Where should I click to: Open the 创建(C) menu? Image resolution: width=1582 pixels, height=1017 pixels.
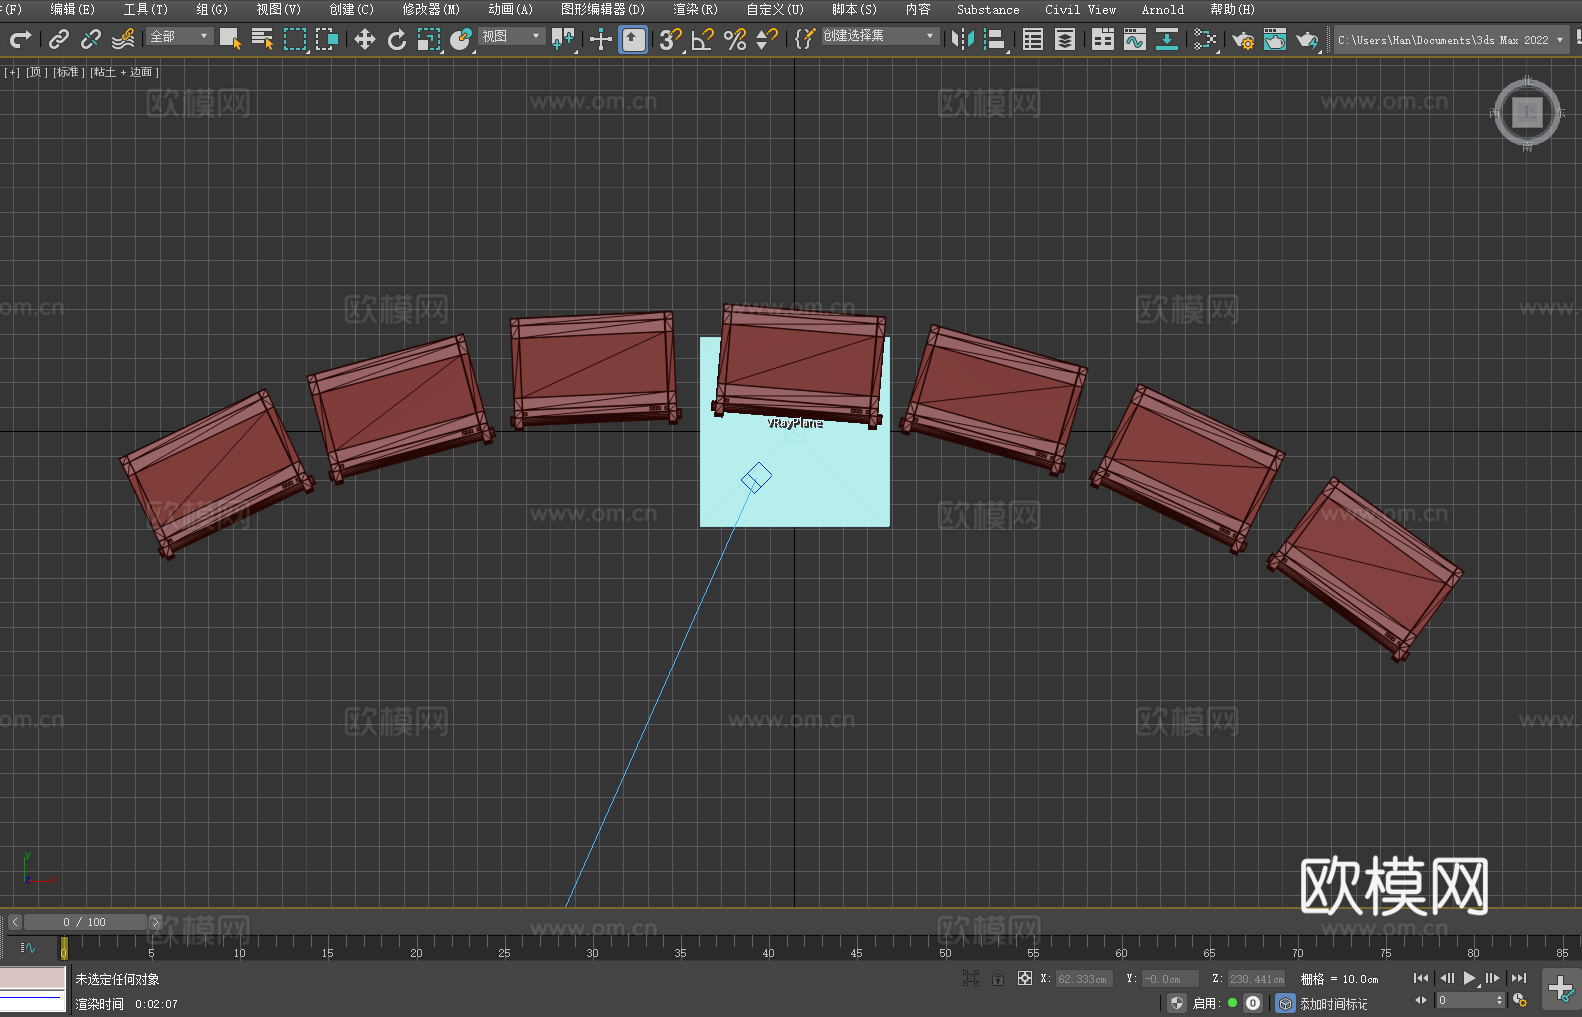[x=351, y=9]
